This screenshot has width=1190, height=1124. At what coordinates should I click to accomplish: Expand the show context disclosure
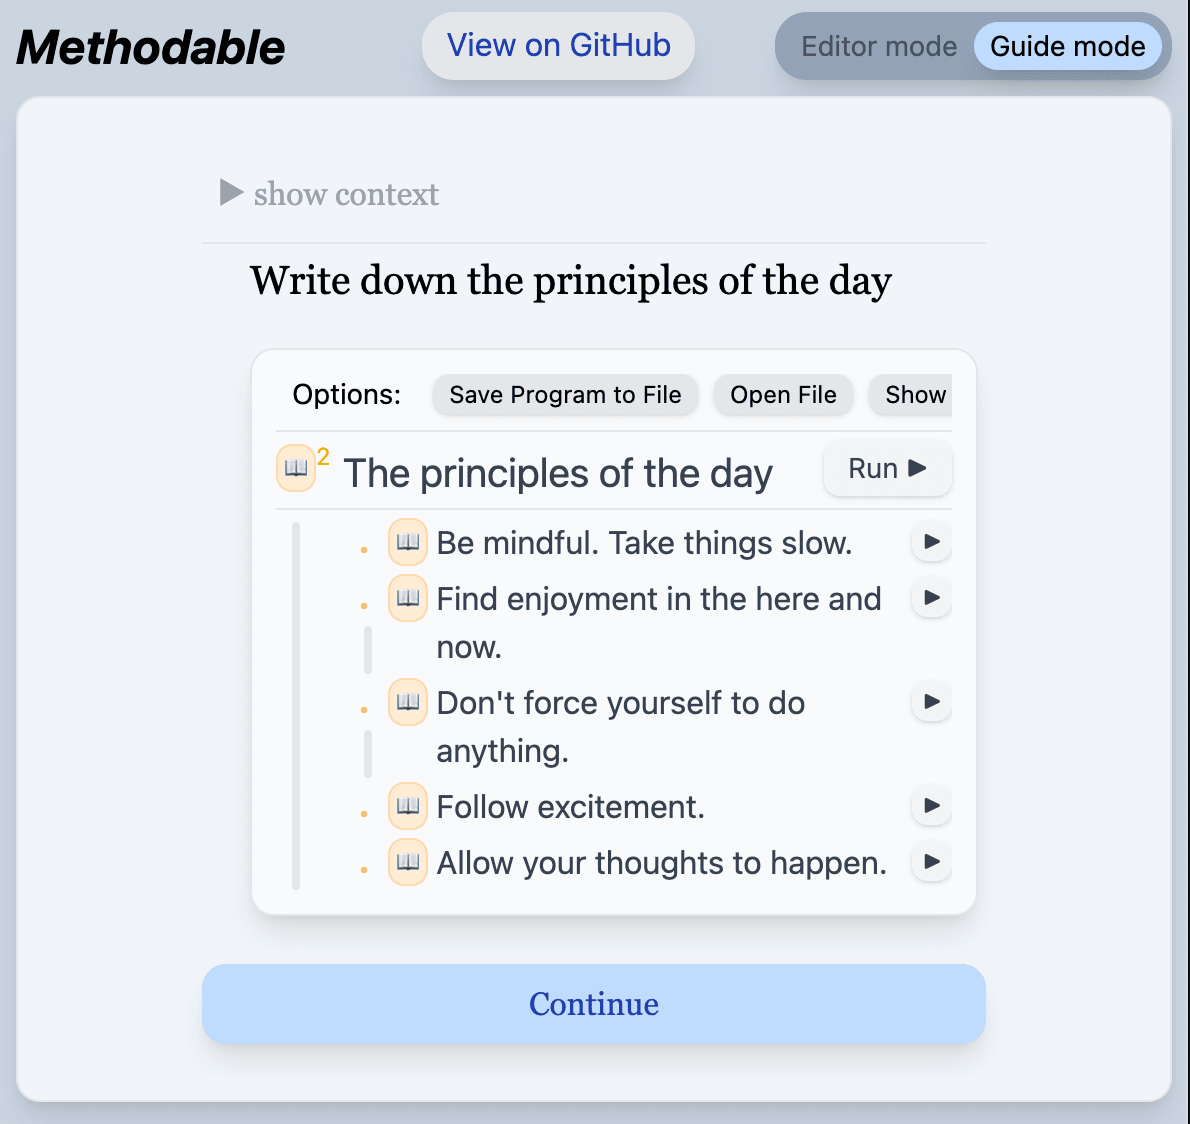pyautogui.click(x=330, y=194)
